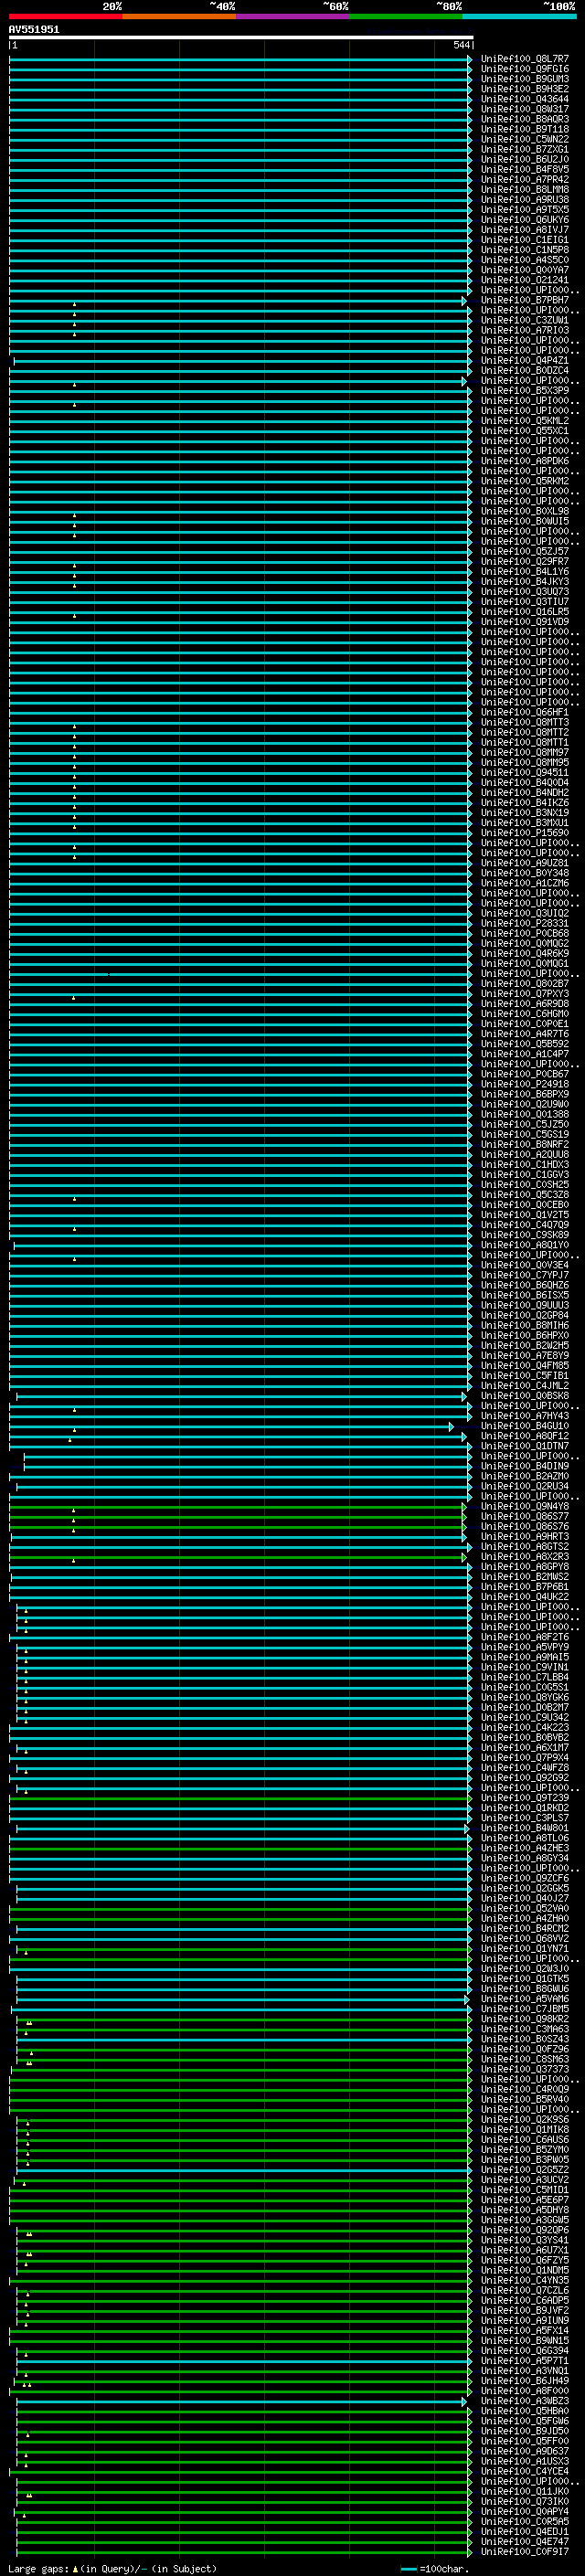585x2576 pixels.
Task: Click hit label UniRef100_Q94511
Action: (525, 773)
